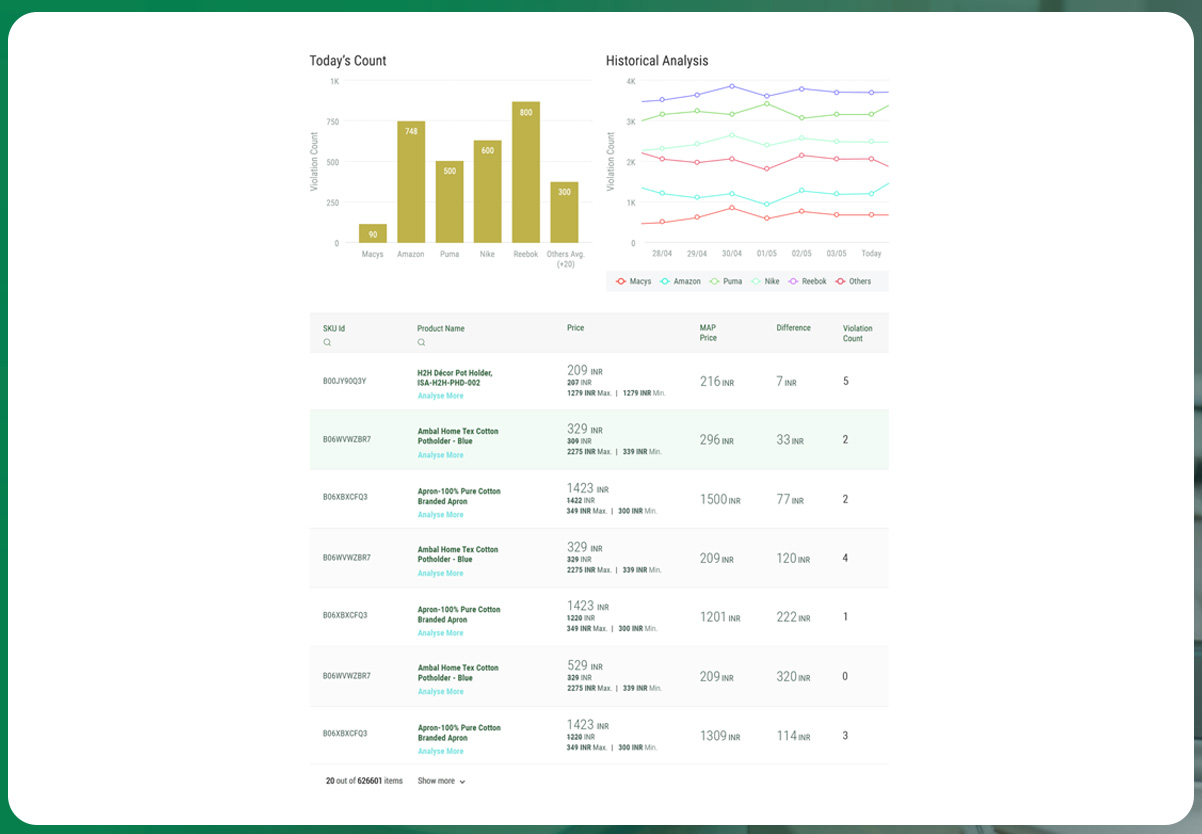Click violation count 5 in first row

846,381
